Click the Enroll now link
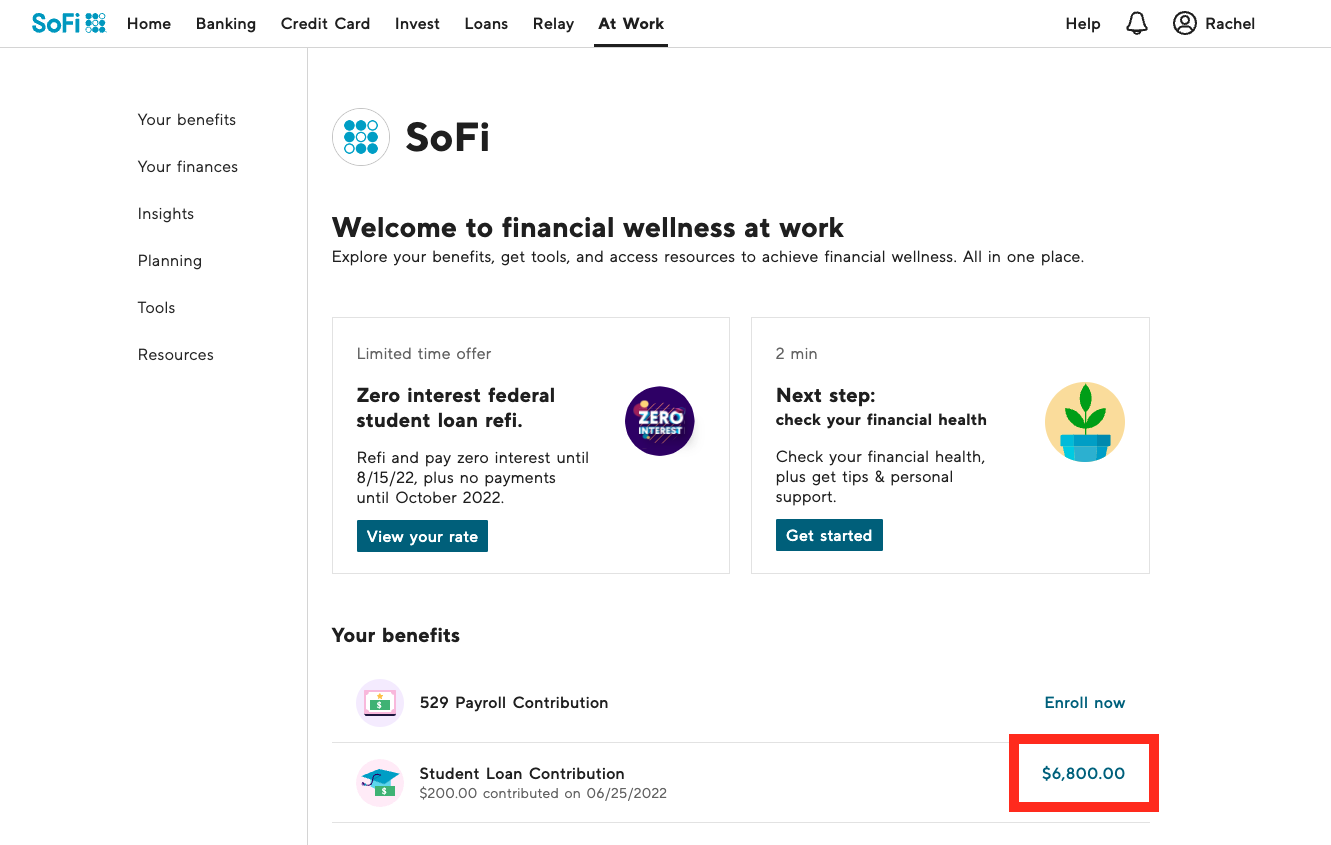This screenshot has width=1331, height=845. click(1085, 703)
